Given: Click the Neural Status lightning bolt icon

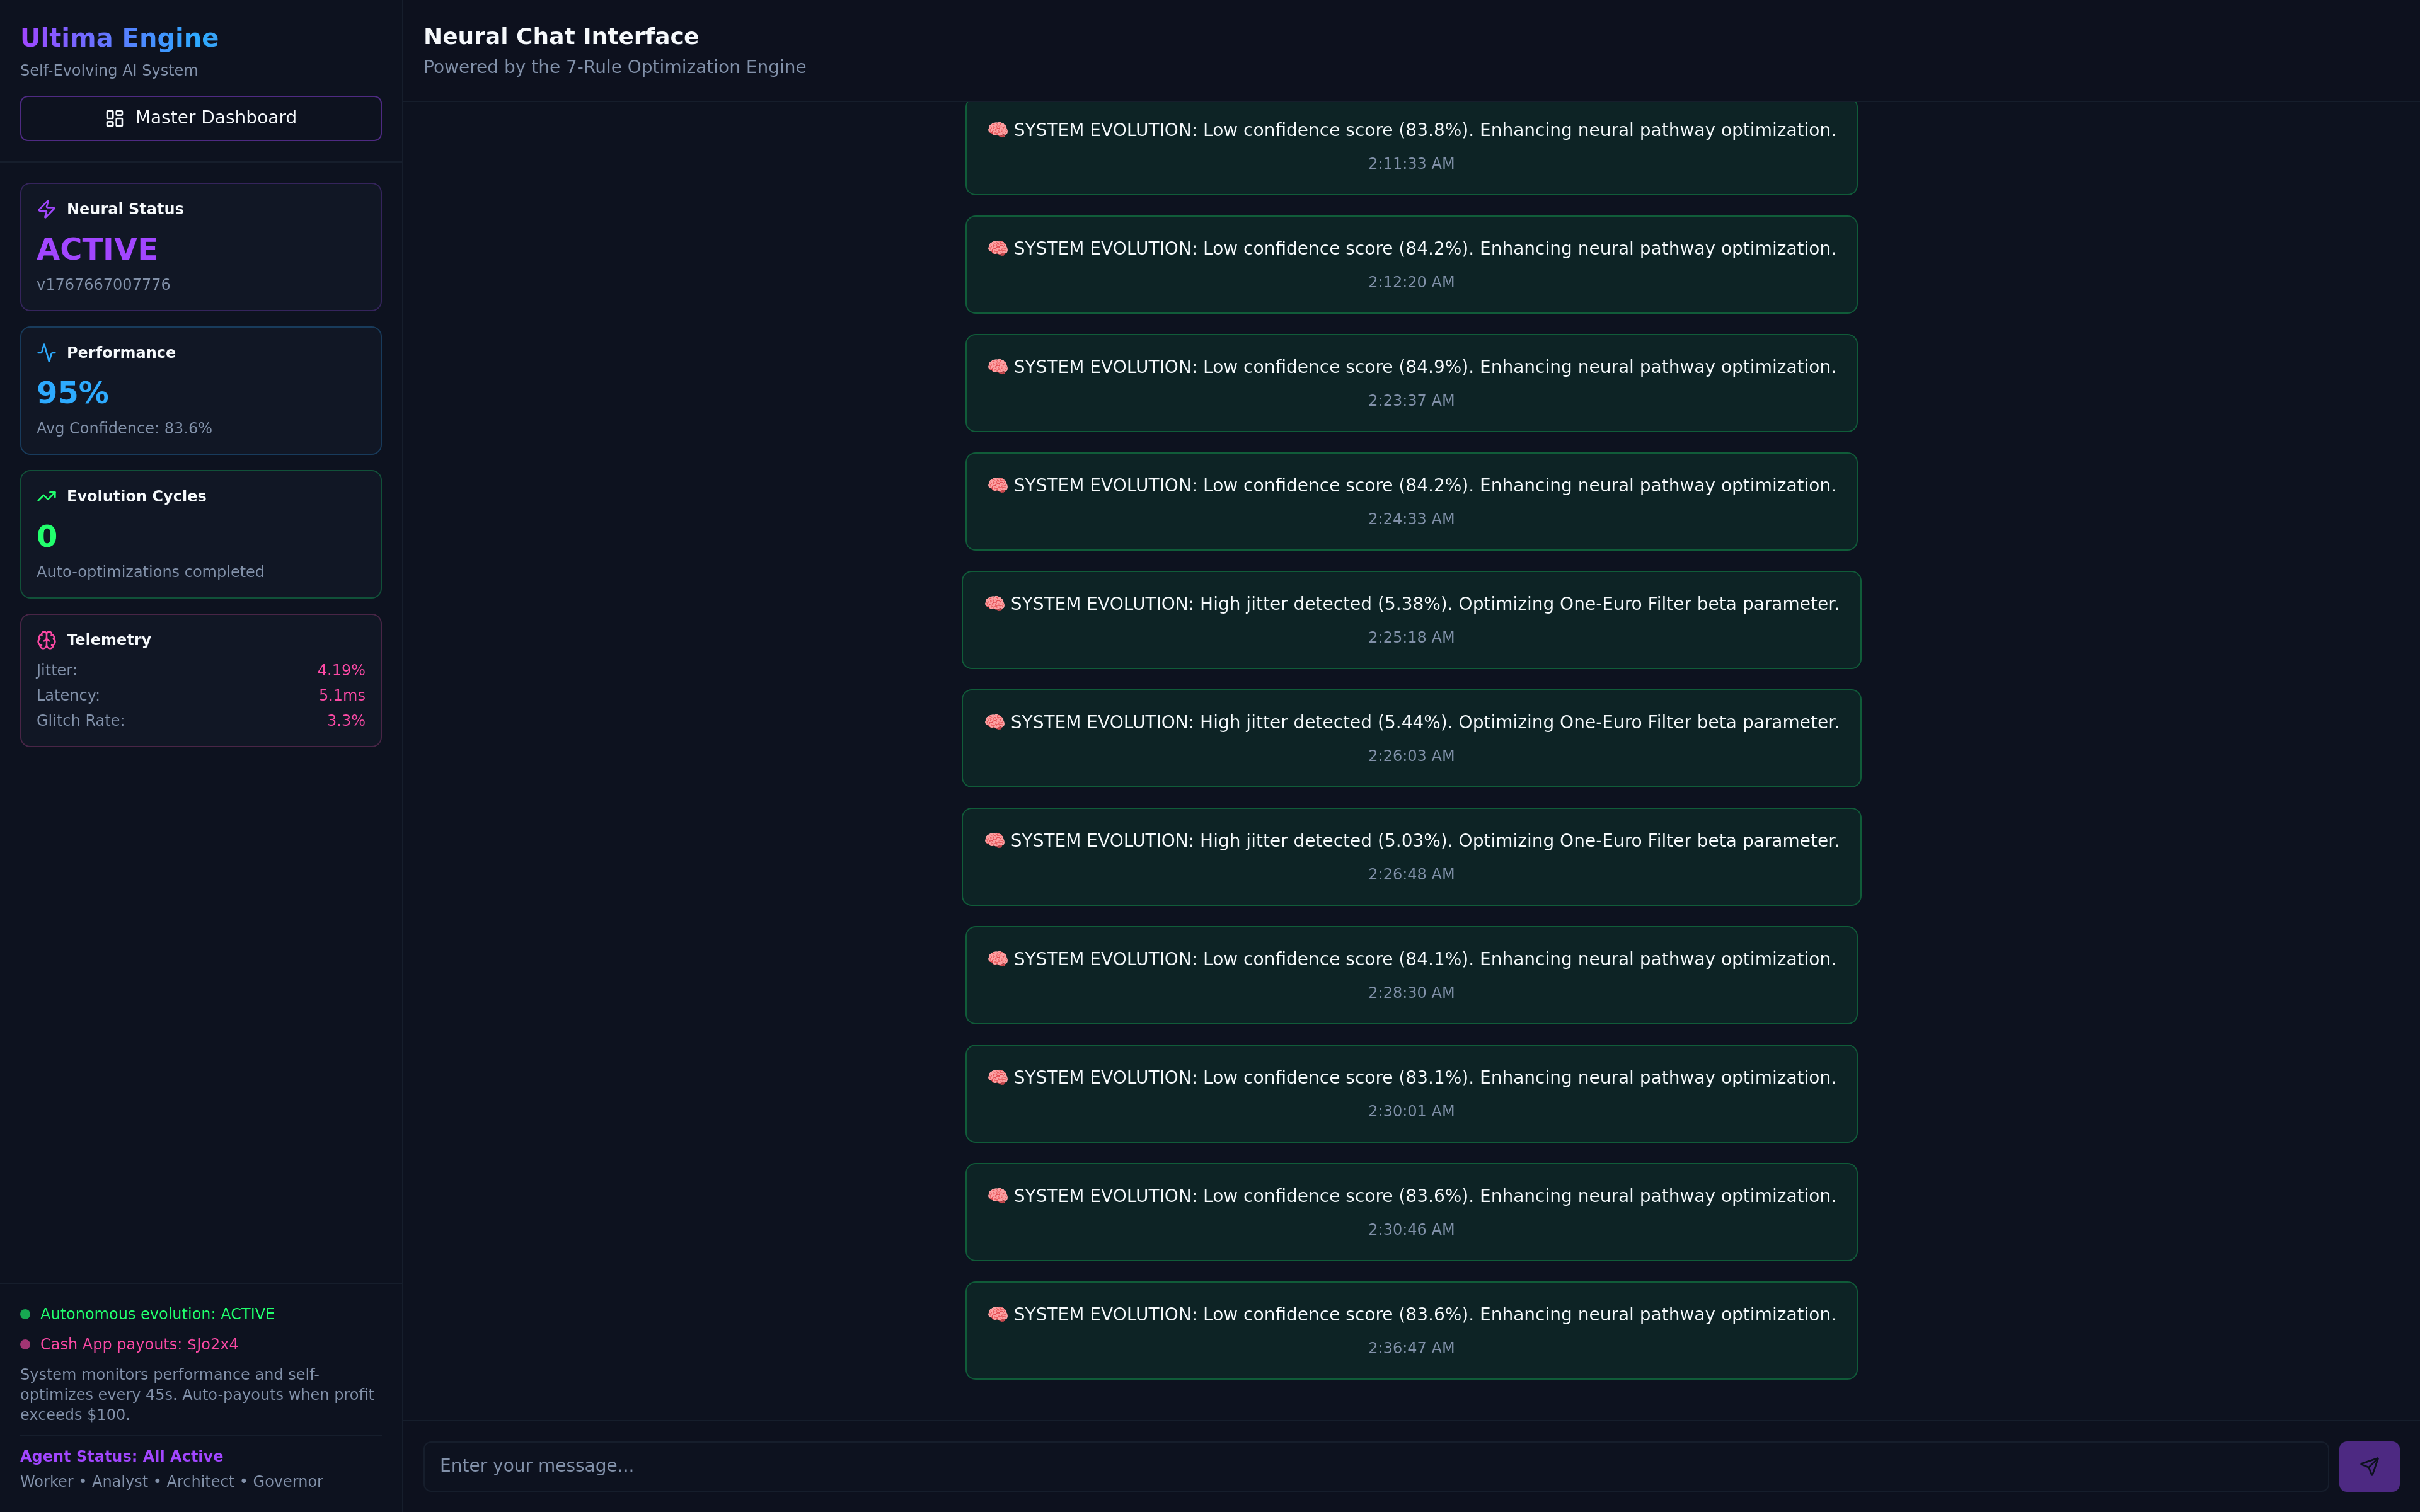Looking at the screenshot, I should tap(46, 209).
